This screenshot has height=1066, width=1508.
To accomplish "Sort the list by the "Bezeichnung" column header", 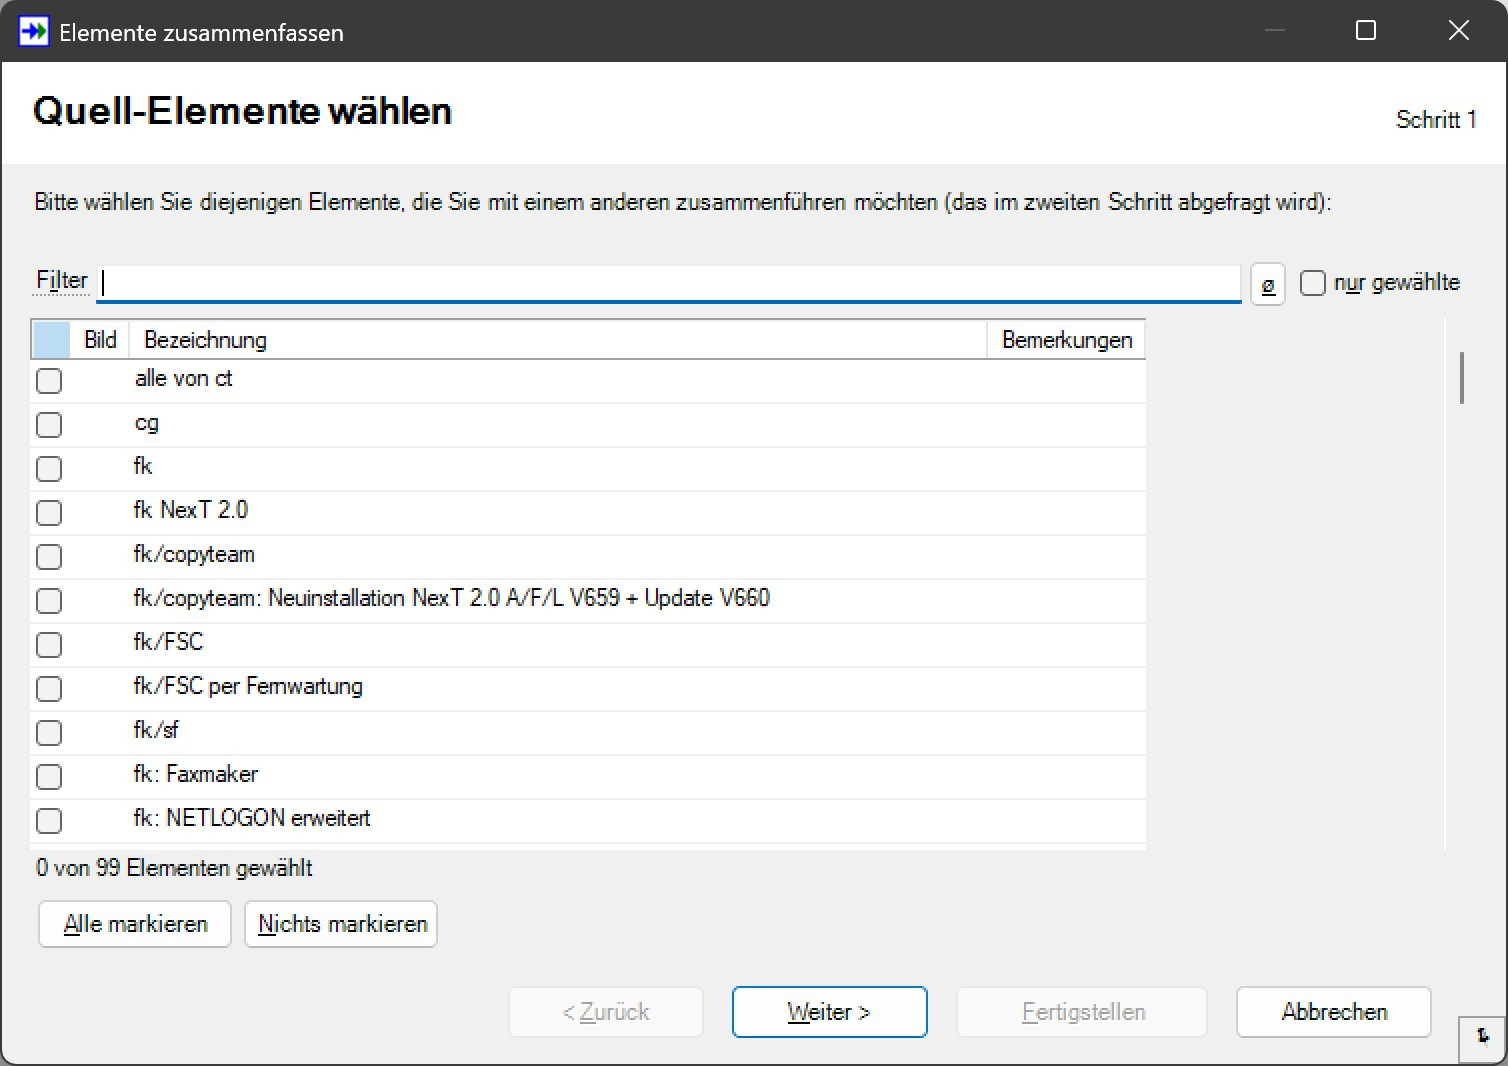I will pyautogui.click(x=205, y=340).
